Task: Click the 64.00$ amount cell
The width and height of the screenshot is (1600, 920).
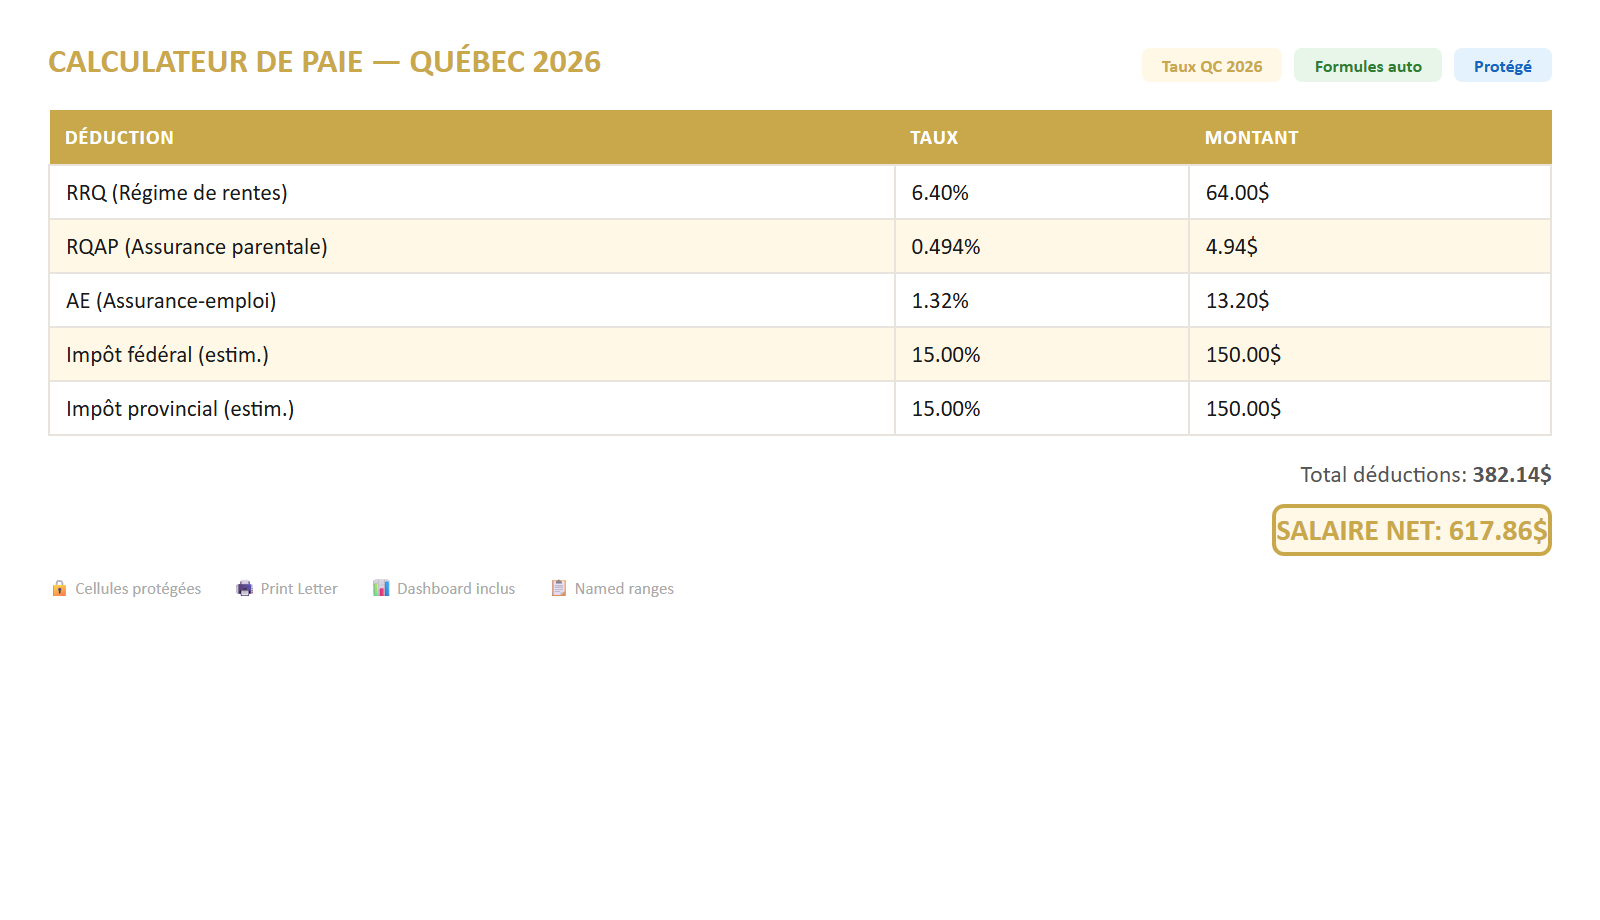Action: (1370, 192)
